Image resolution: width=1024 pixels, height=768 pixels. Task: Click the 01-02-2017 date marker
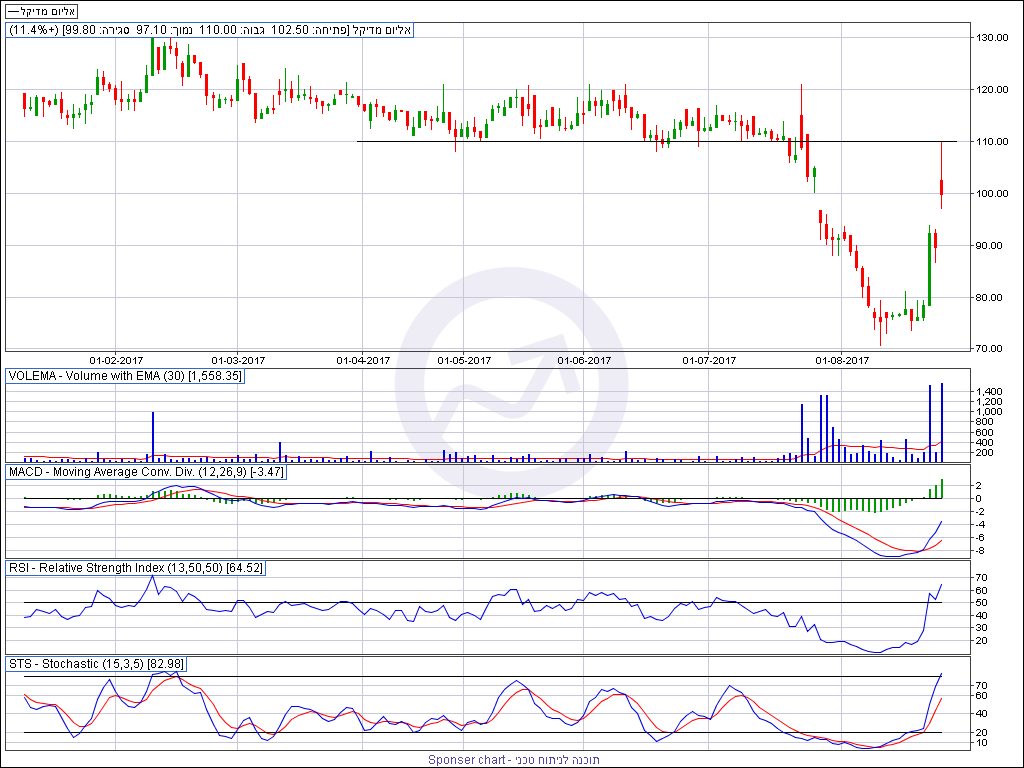click(x=117, y=360)
